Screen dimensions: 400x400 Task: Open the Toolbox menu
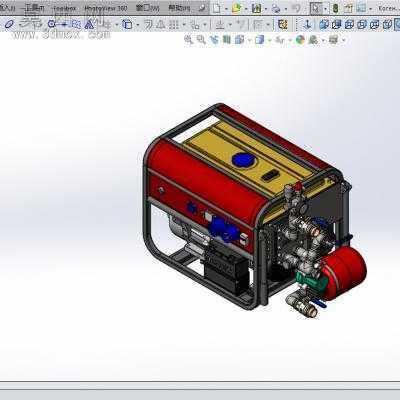pos(64,8)
